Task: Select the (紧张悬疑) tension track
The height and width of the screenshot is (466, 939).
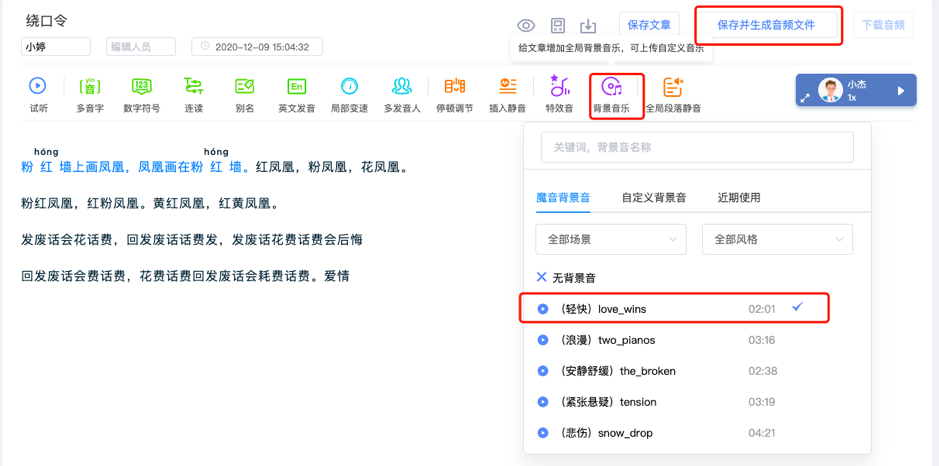Action: pyautogui.click(x=608, y=402)
